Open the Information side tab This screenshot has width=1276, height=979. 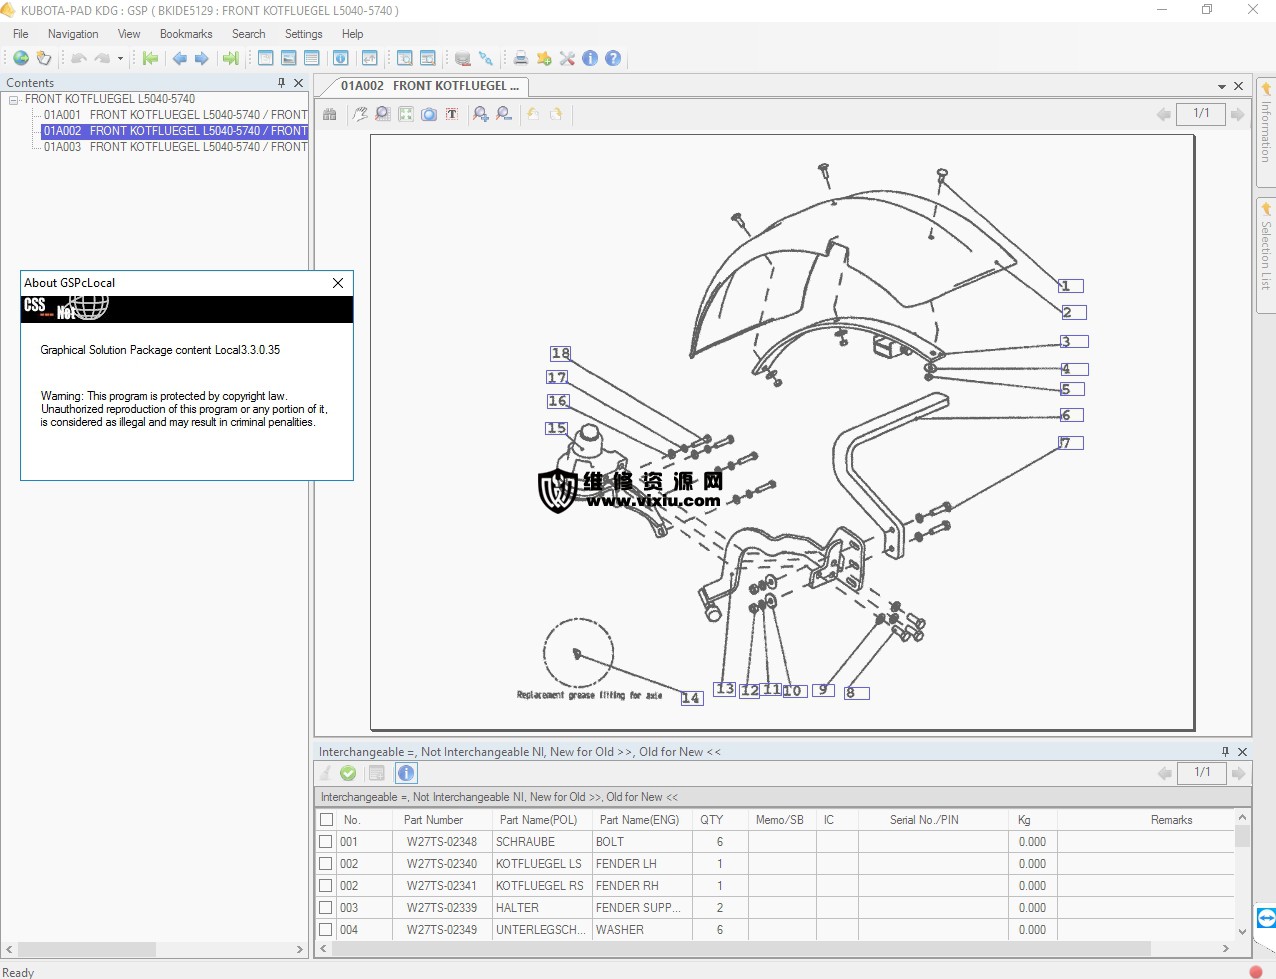coord(1266,131)
